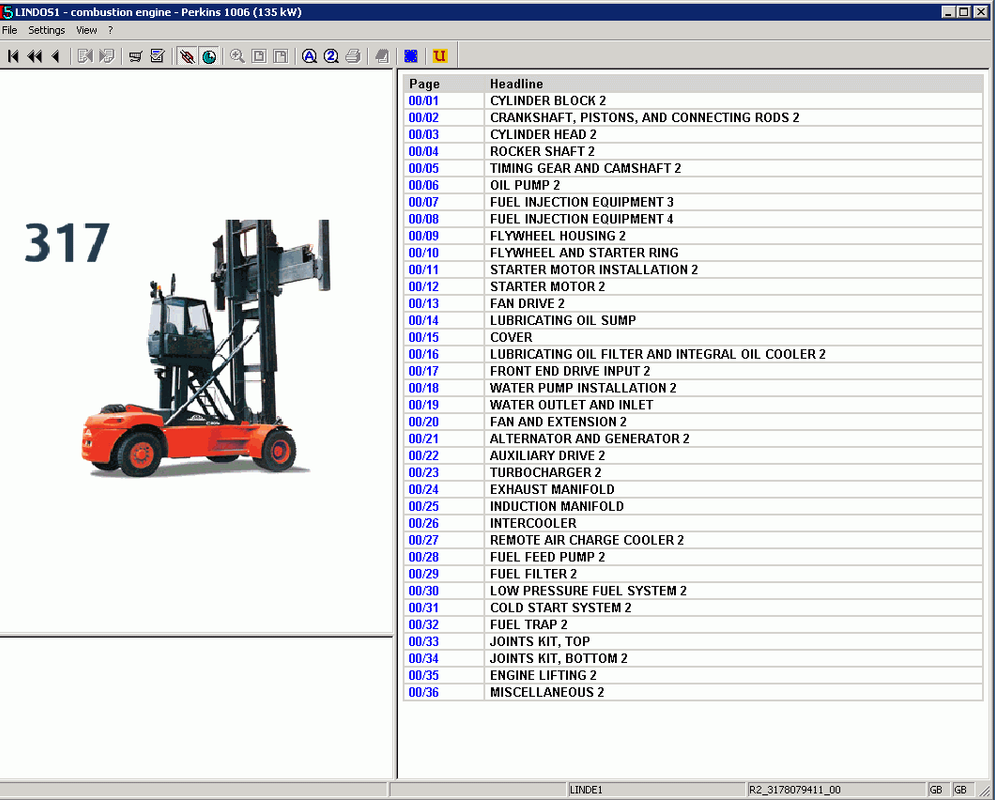This screenshot has width=995, height=800.
Task: Click the first page layout icon after zoom
Action: coord(259,56)
